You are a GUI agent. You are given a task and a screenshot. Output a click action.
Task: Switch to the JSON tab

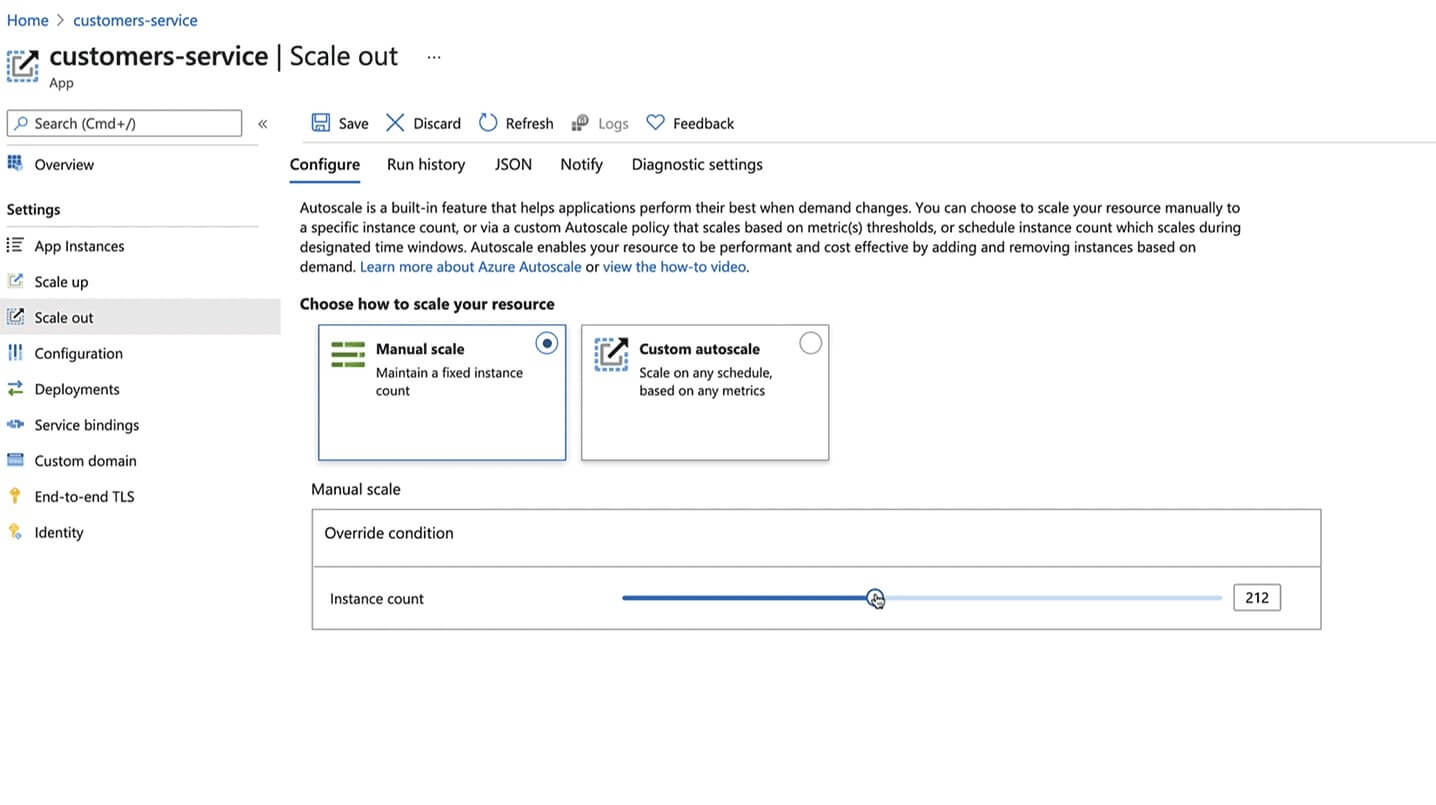tap(513, 164)
